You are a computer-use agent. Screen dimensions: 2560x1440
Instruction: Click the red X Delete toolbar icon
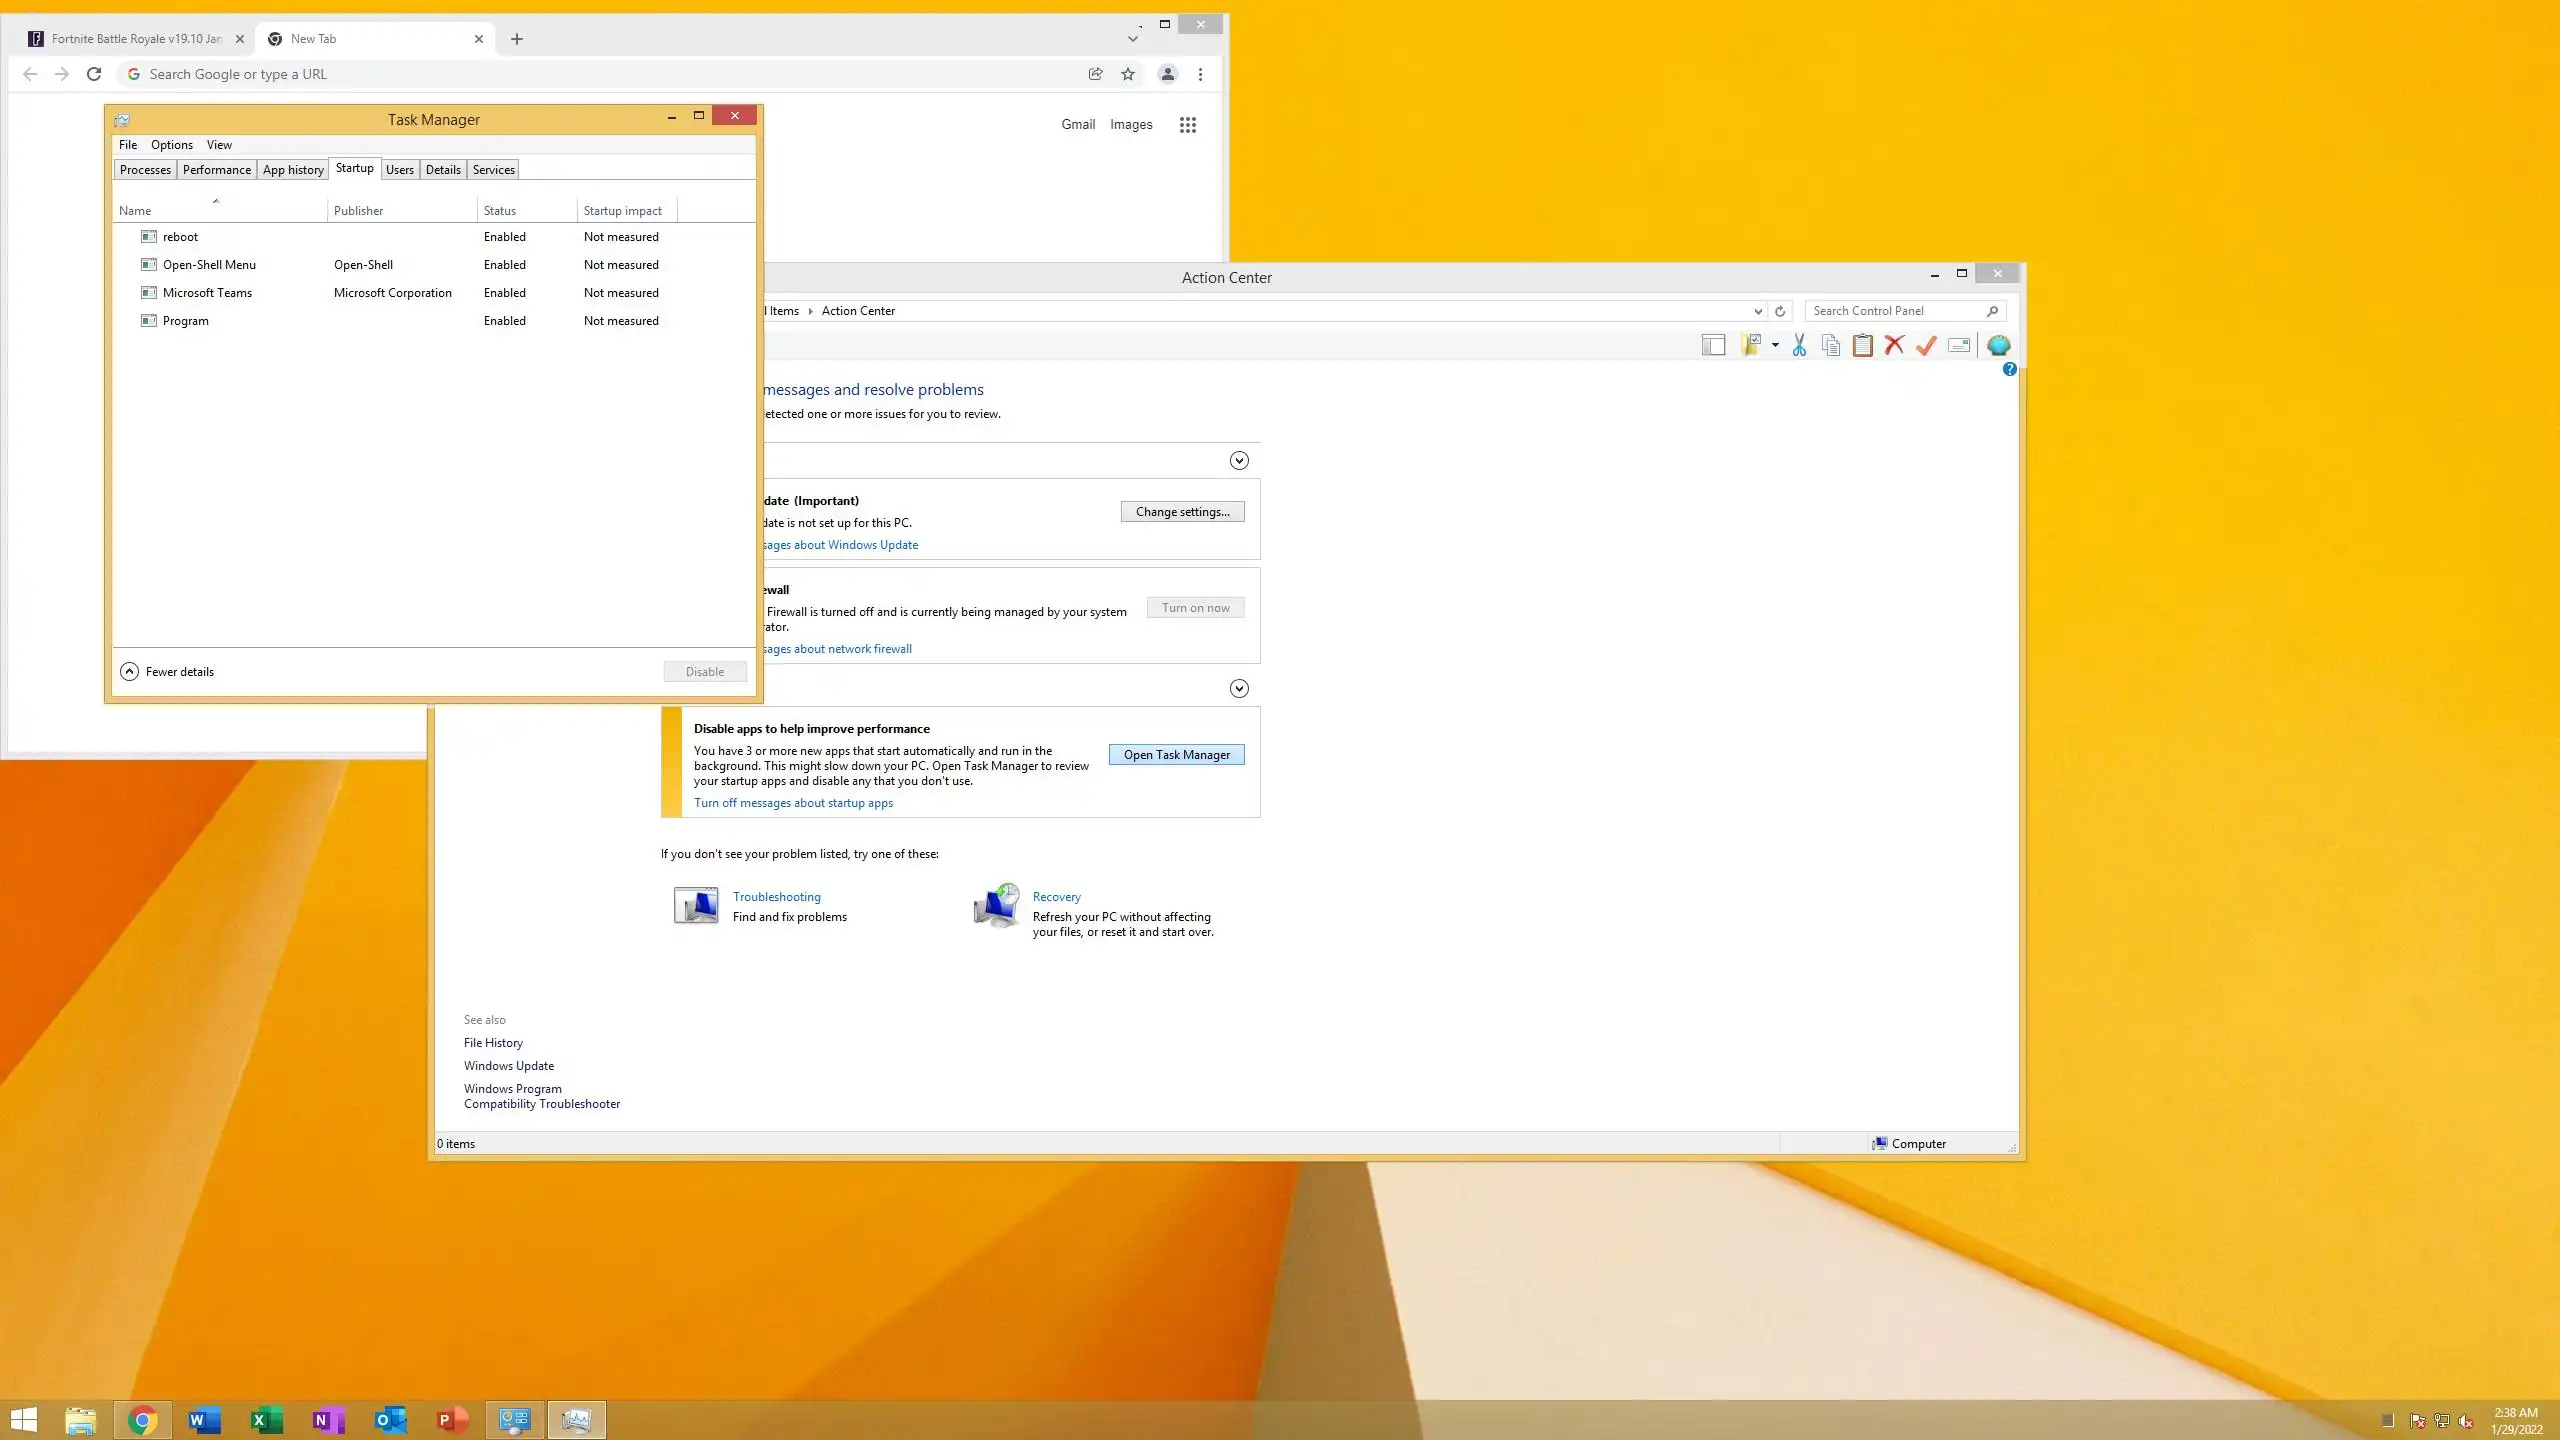click(1894, 346)
